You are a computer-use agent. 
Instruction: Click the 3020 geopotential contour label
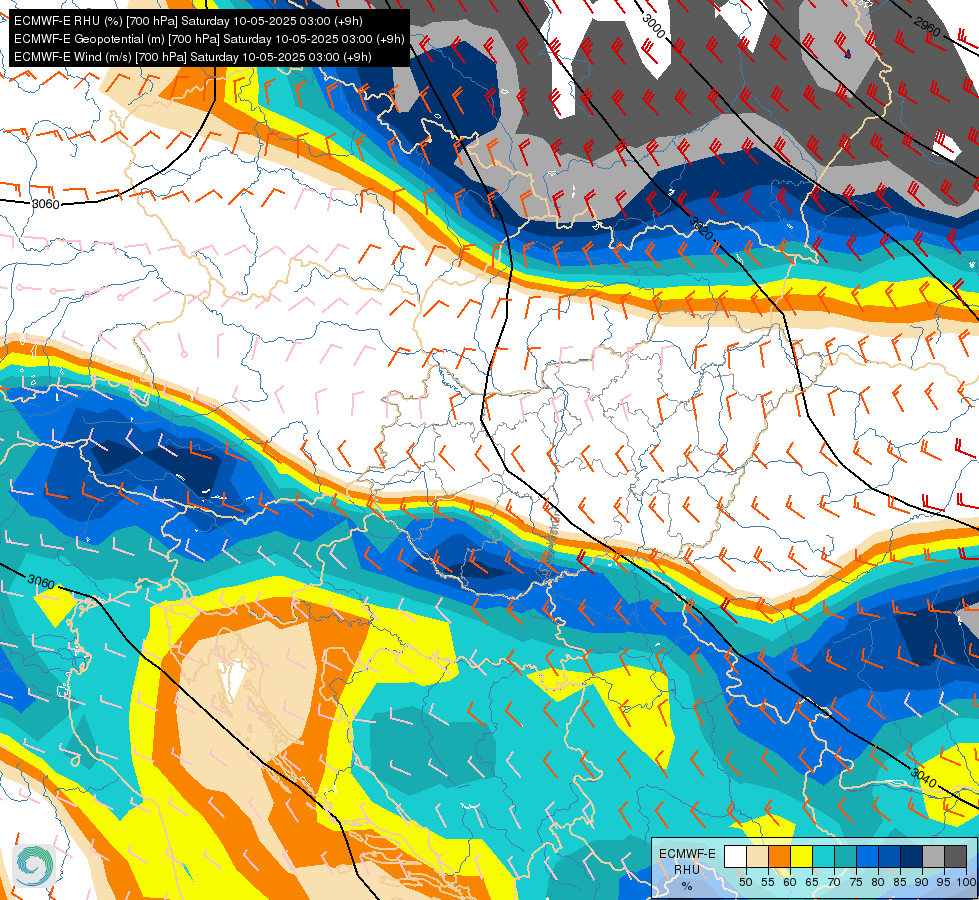click(702, 228)
